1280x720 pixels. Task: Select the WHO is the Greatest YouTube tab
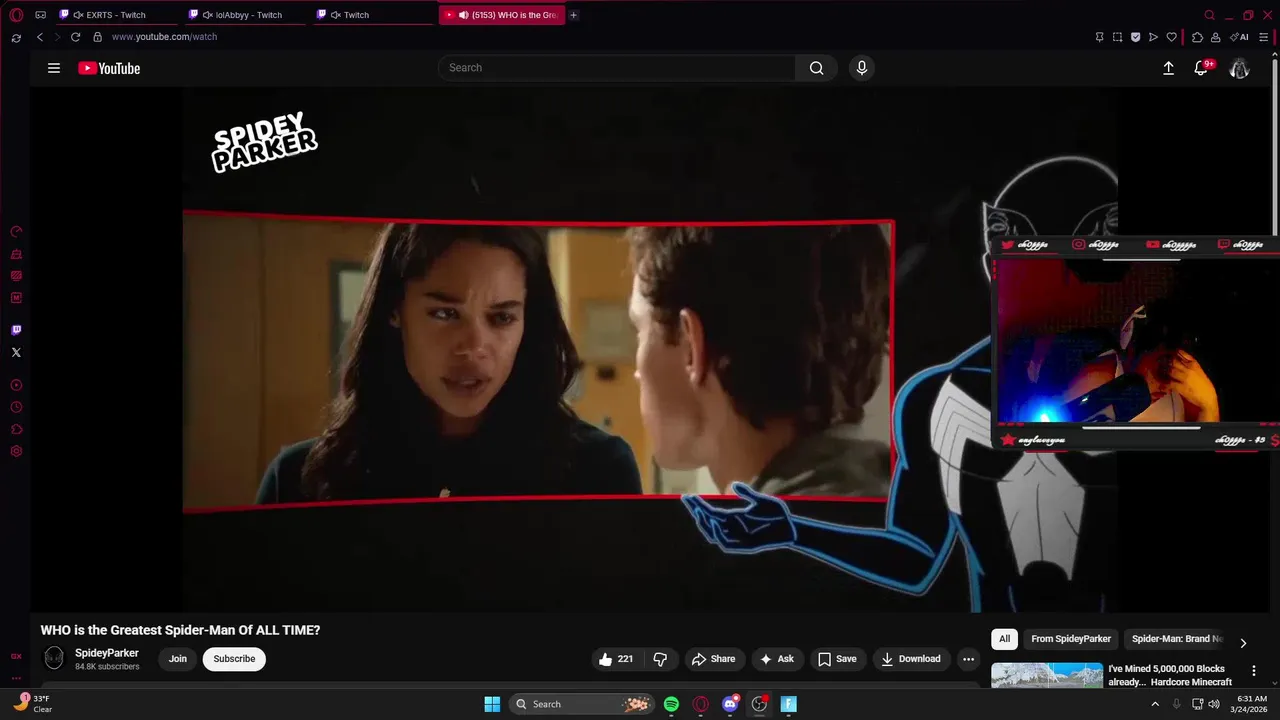click(502, 15)
